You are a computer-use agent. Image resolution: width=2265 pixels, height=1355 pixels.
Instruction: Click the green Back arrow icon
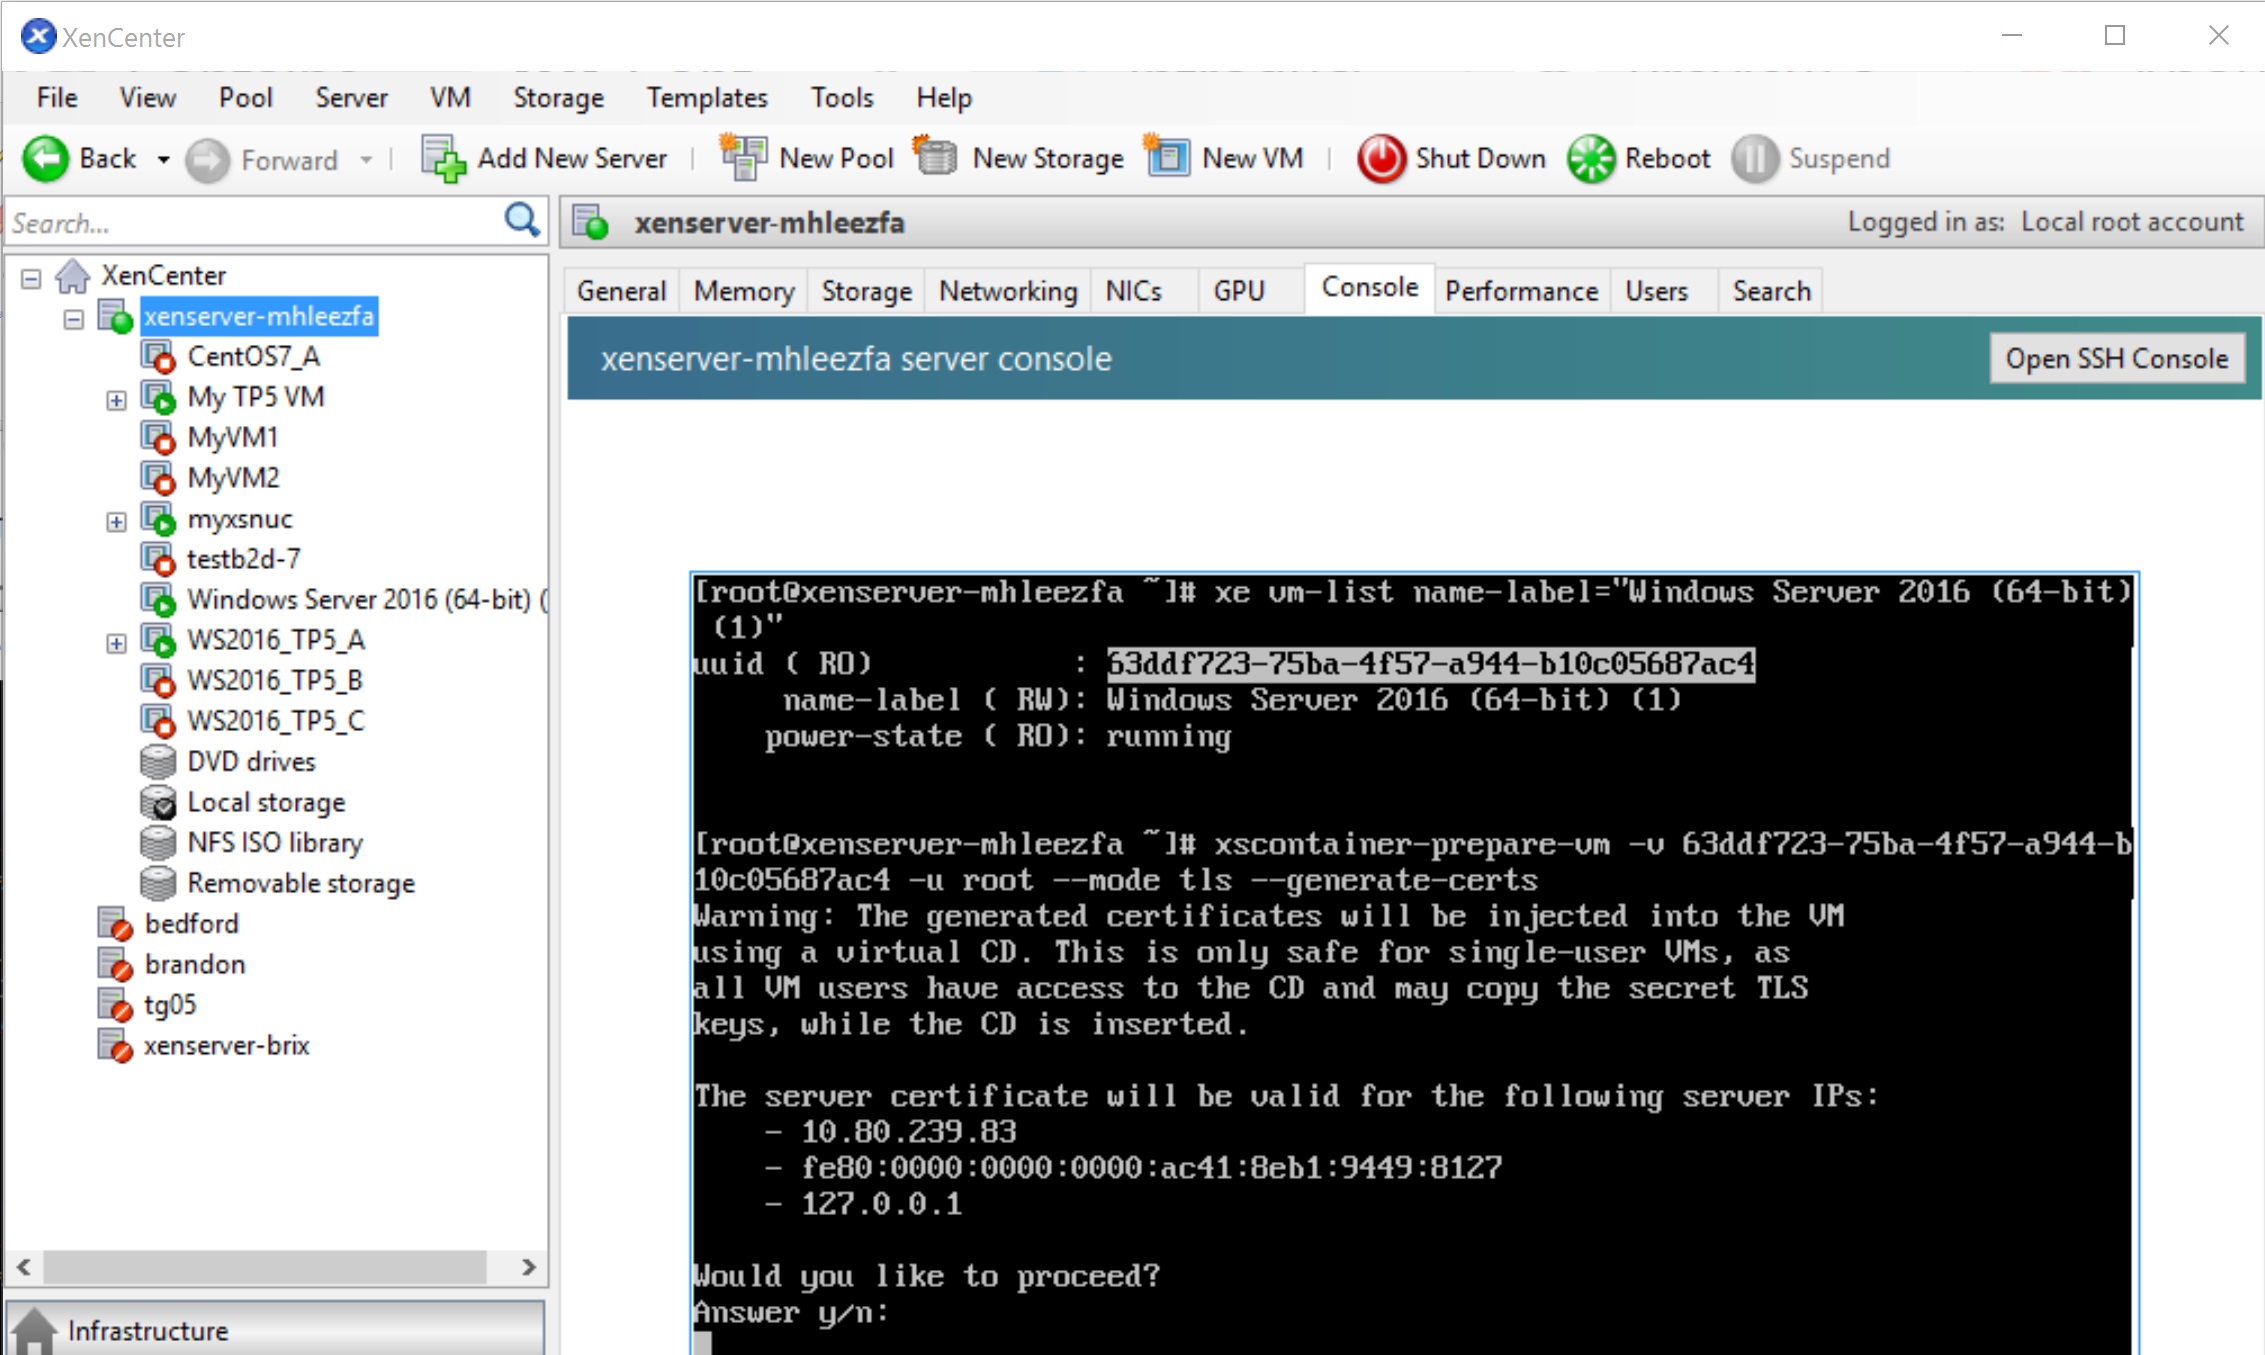click(x=45, y=159)
